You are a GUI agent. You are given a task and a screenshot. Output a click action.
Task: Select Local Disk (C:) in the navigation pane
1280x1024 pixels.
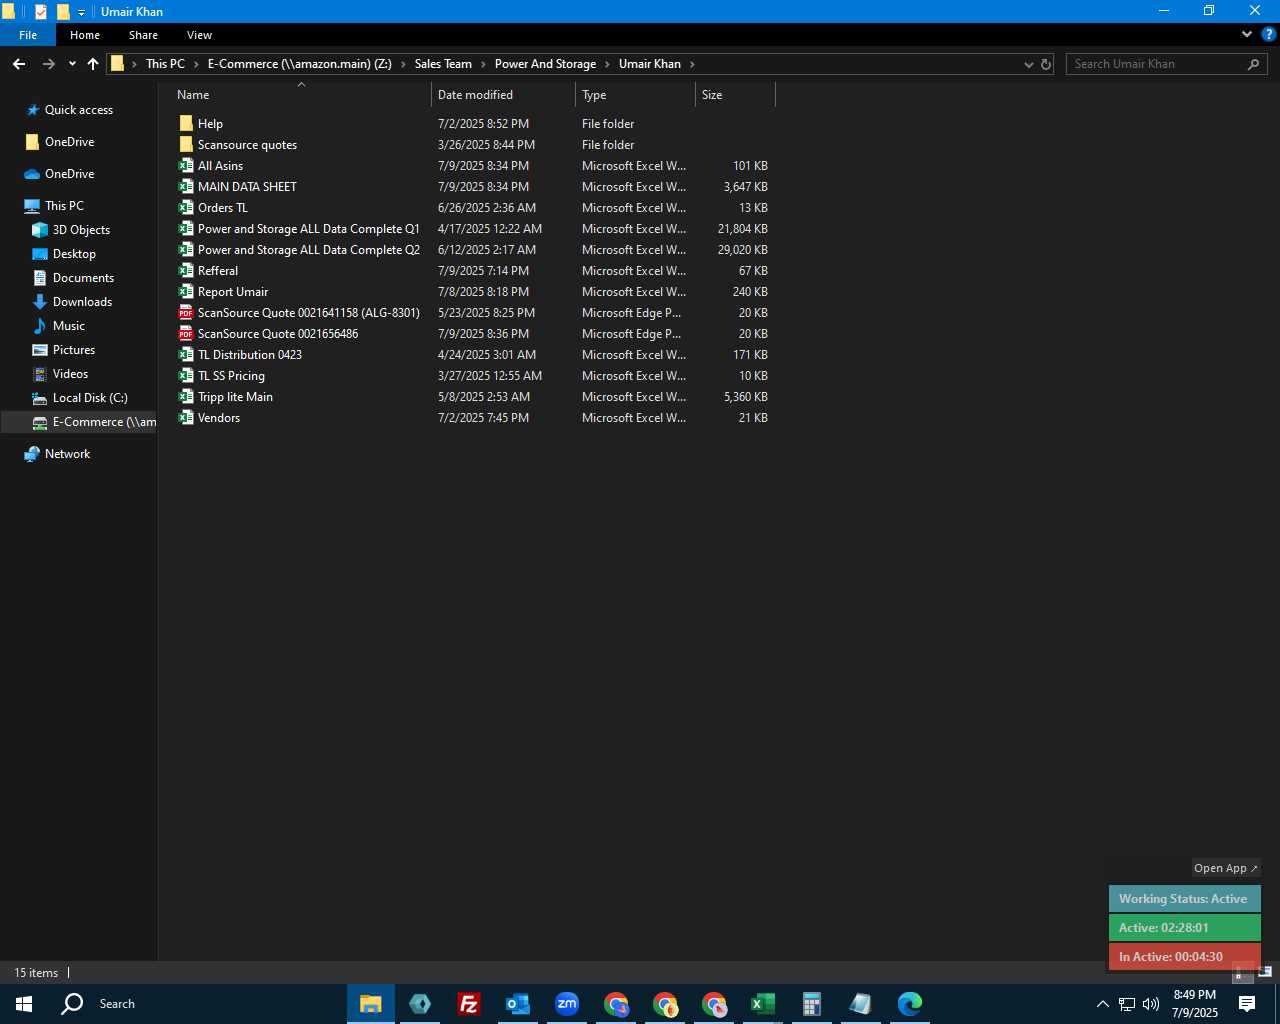pos(90,398)
